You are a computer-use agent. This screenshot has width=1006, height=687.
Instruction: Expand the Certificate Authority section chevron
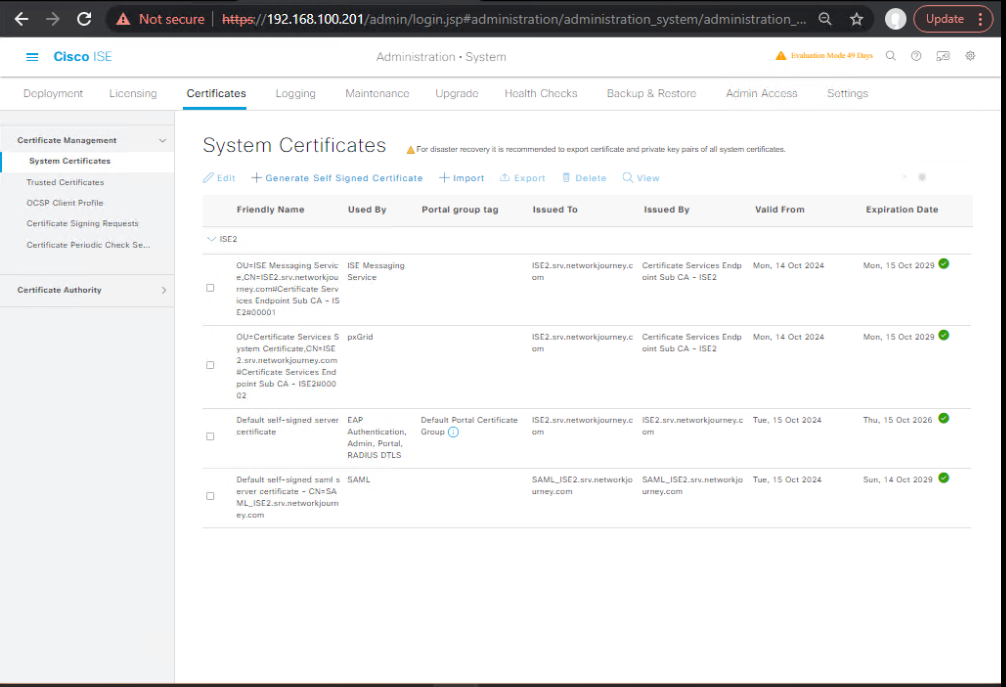point(164,291)
